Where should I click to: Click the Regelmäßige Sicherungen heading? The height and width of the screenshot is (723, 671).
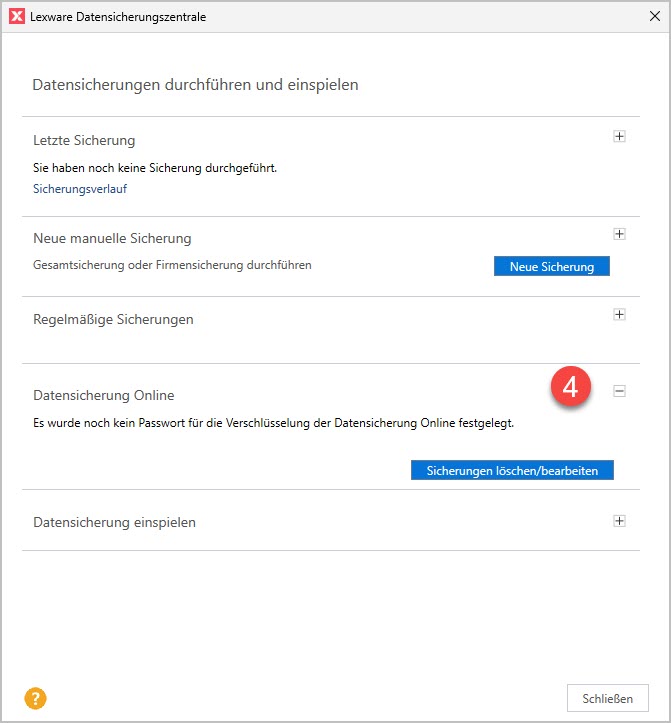(x=113, y=319)
